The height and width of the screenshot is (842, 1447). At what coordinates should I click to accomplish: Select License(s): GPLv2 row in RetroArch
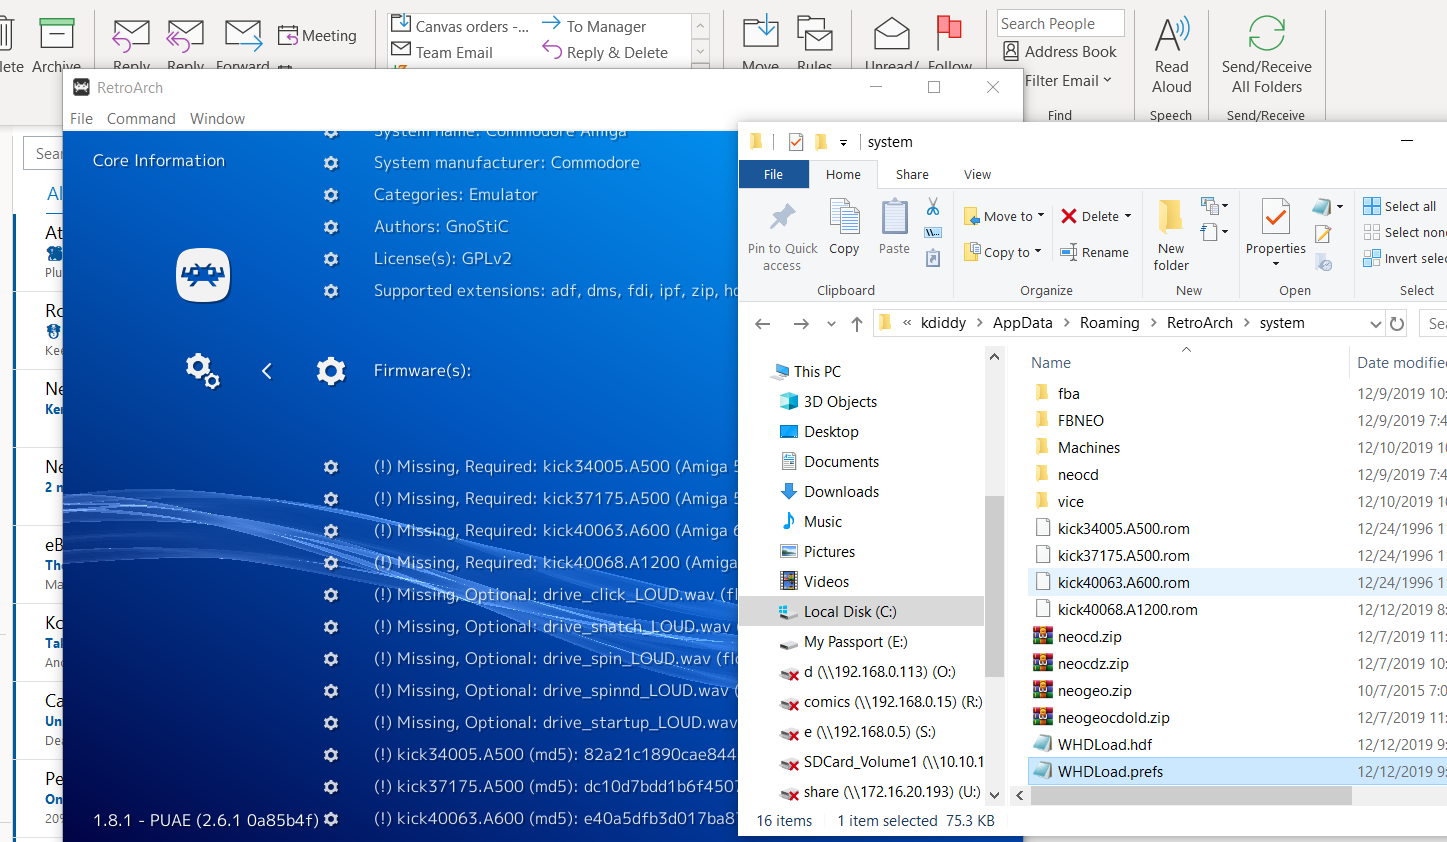(x=443, y=258)
